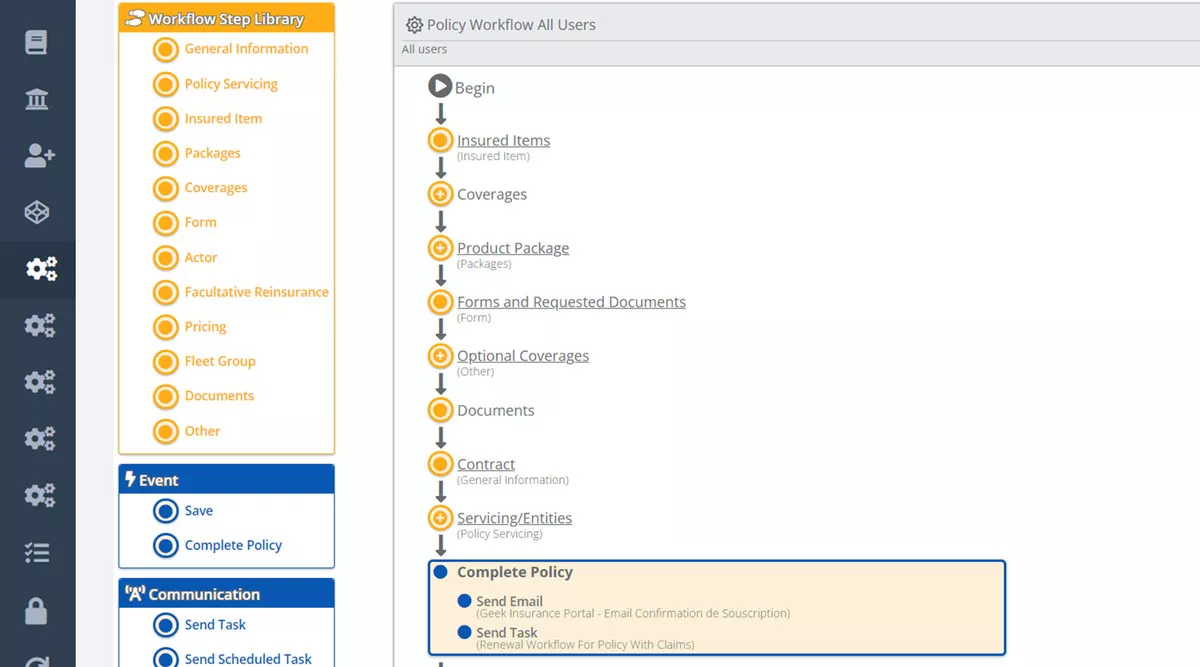Image resolution: width=1200 pixels, height=667 pixels.
Task: Select Policy Servicing library step icon
Action: (x=166, y=85)
